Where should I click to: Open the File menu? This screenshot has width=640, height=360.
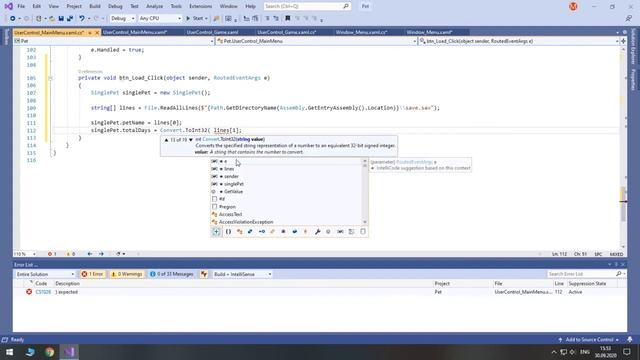click(x=21, y=6)
